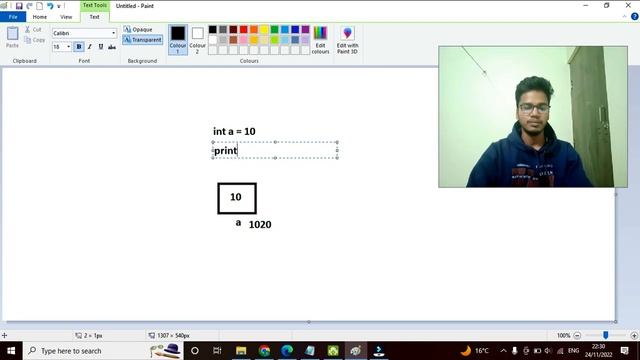This screenshot has height=360, width=640.
Task: Select the Colour 2 background button
Action: click(198, 40)
